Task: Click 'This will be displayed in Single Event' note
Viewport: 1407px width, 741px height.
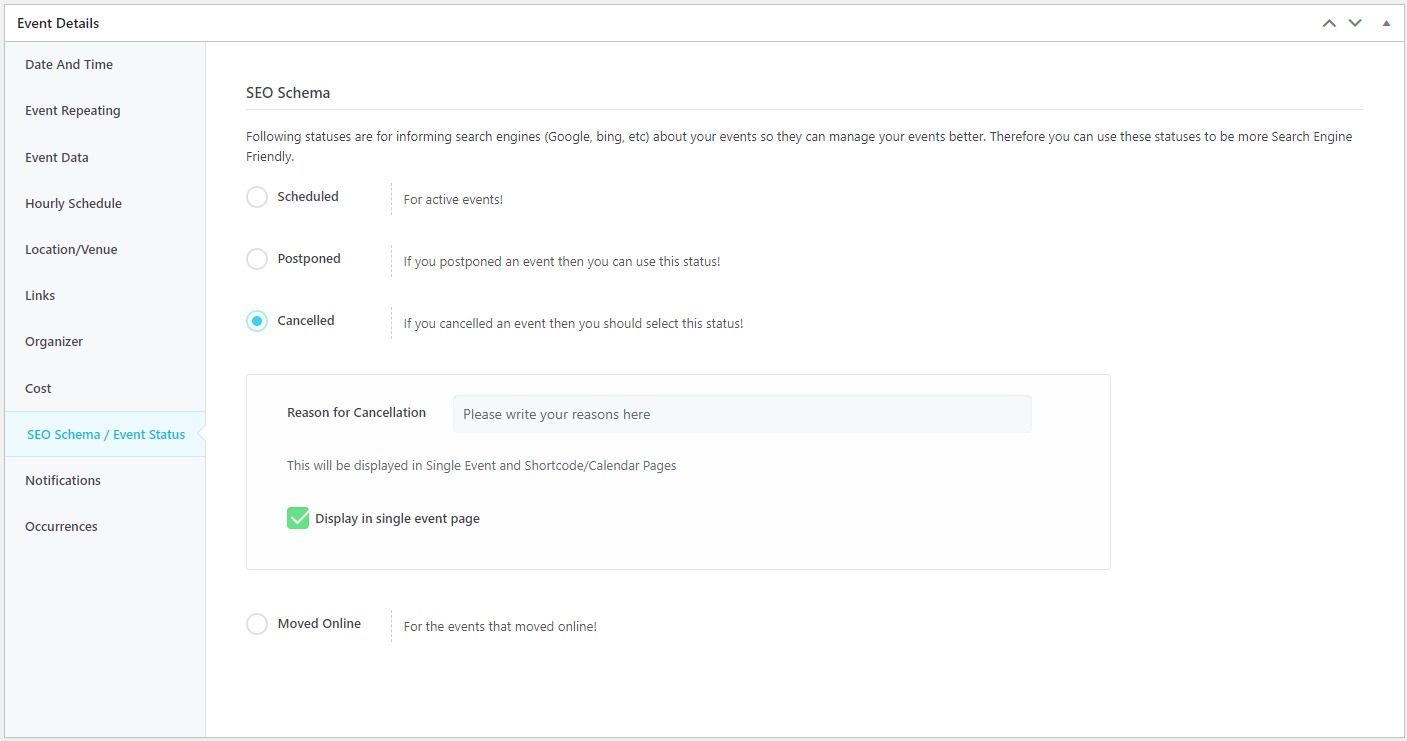Action: 482,465
